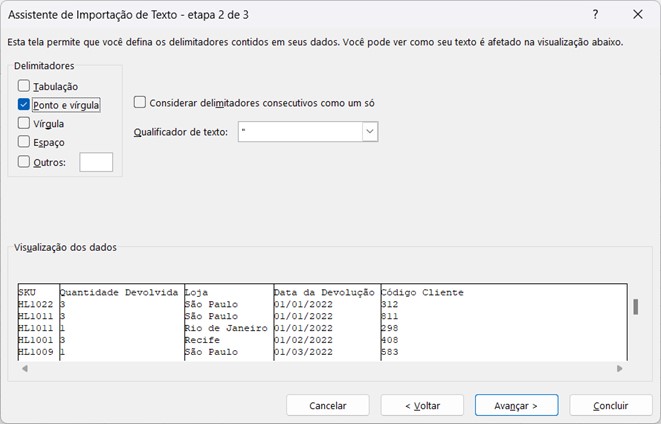Click the Cancelar button
Screen dimensions: 661x424
tap(328, 406)
